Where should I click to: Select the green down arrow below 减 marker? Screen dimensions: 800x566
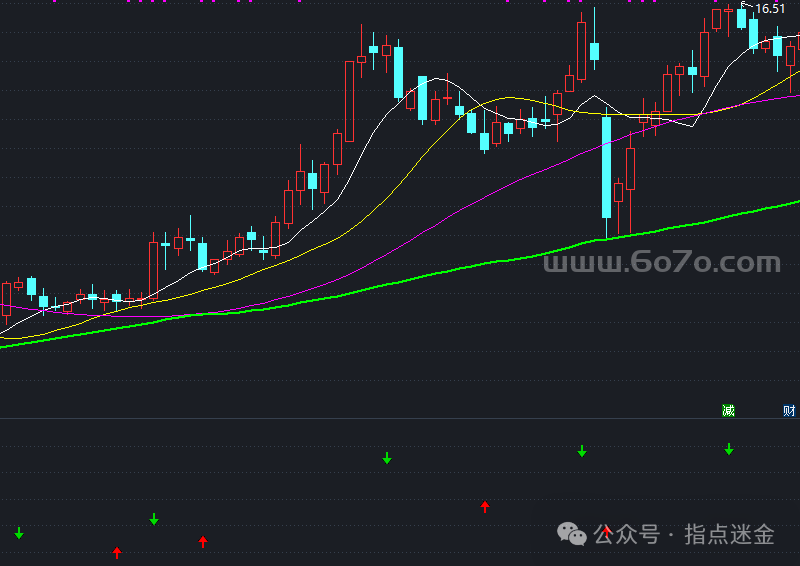tap(729, 449)
